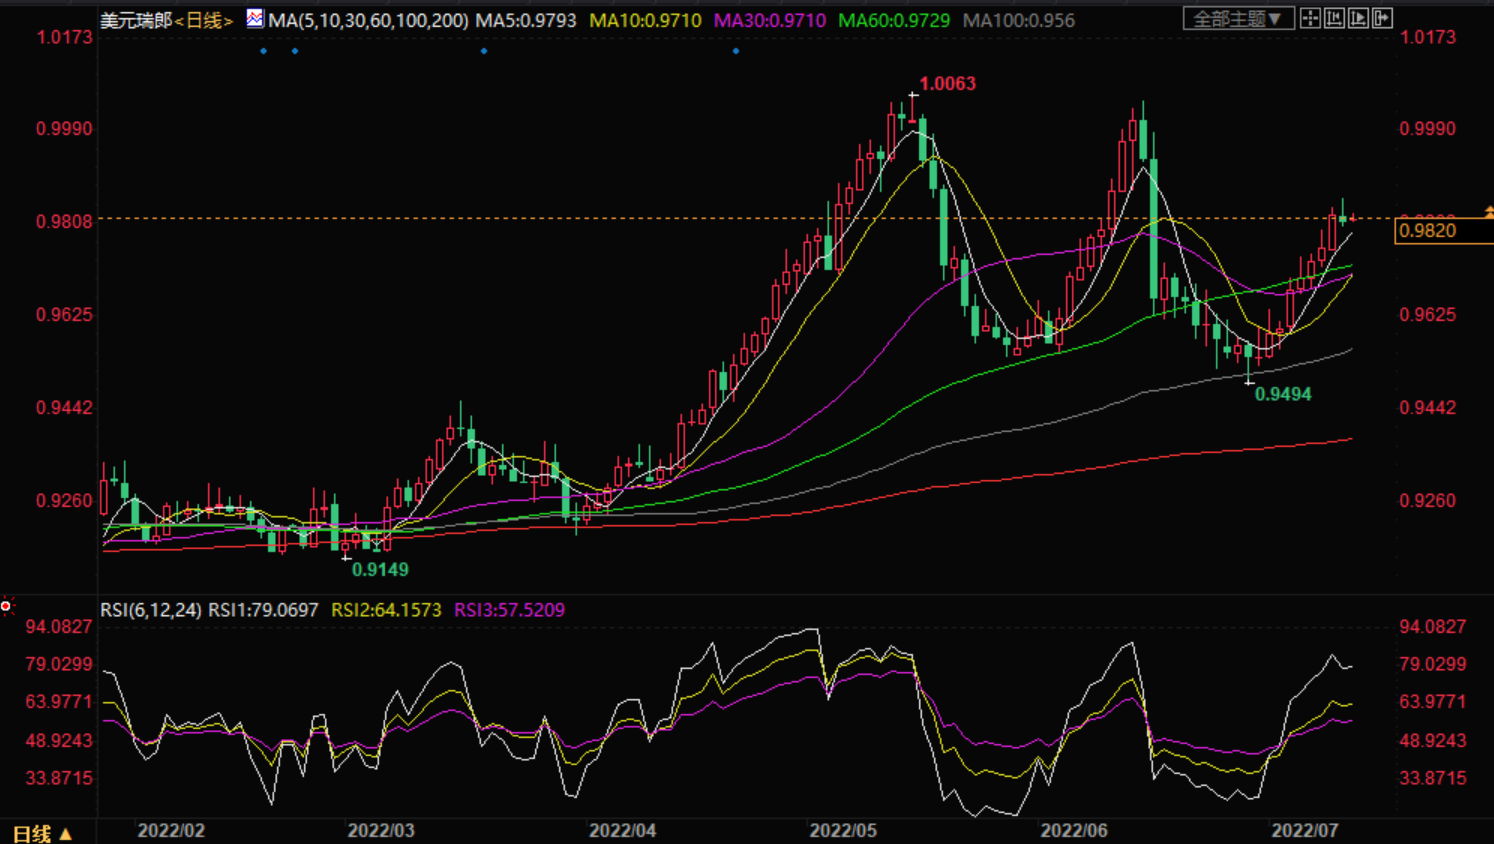
Task: Click the crosshair cursor icon
Action: tap(1310, 18)
